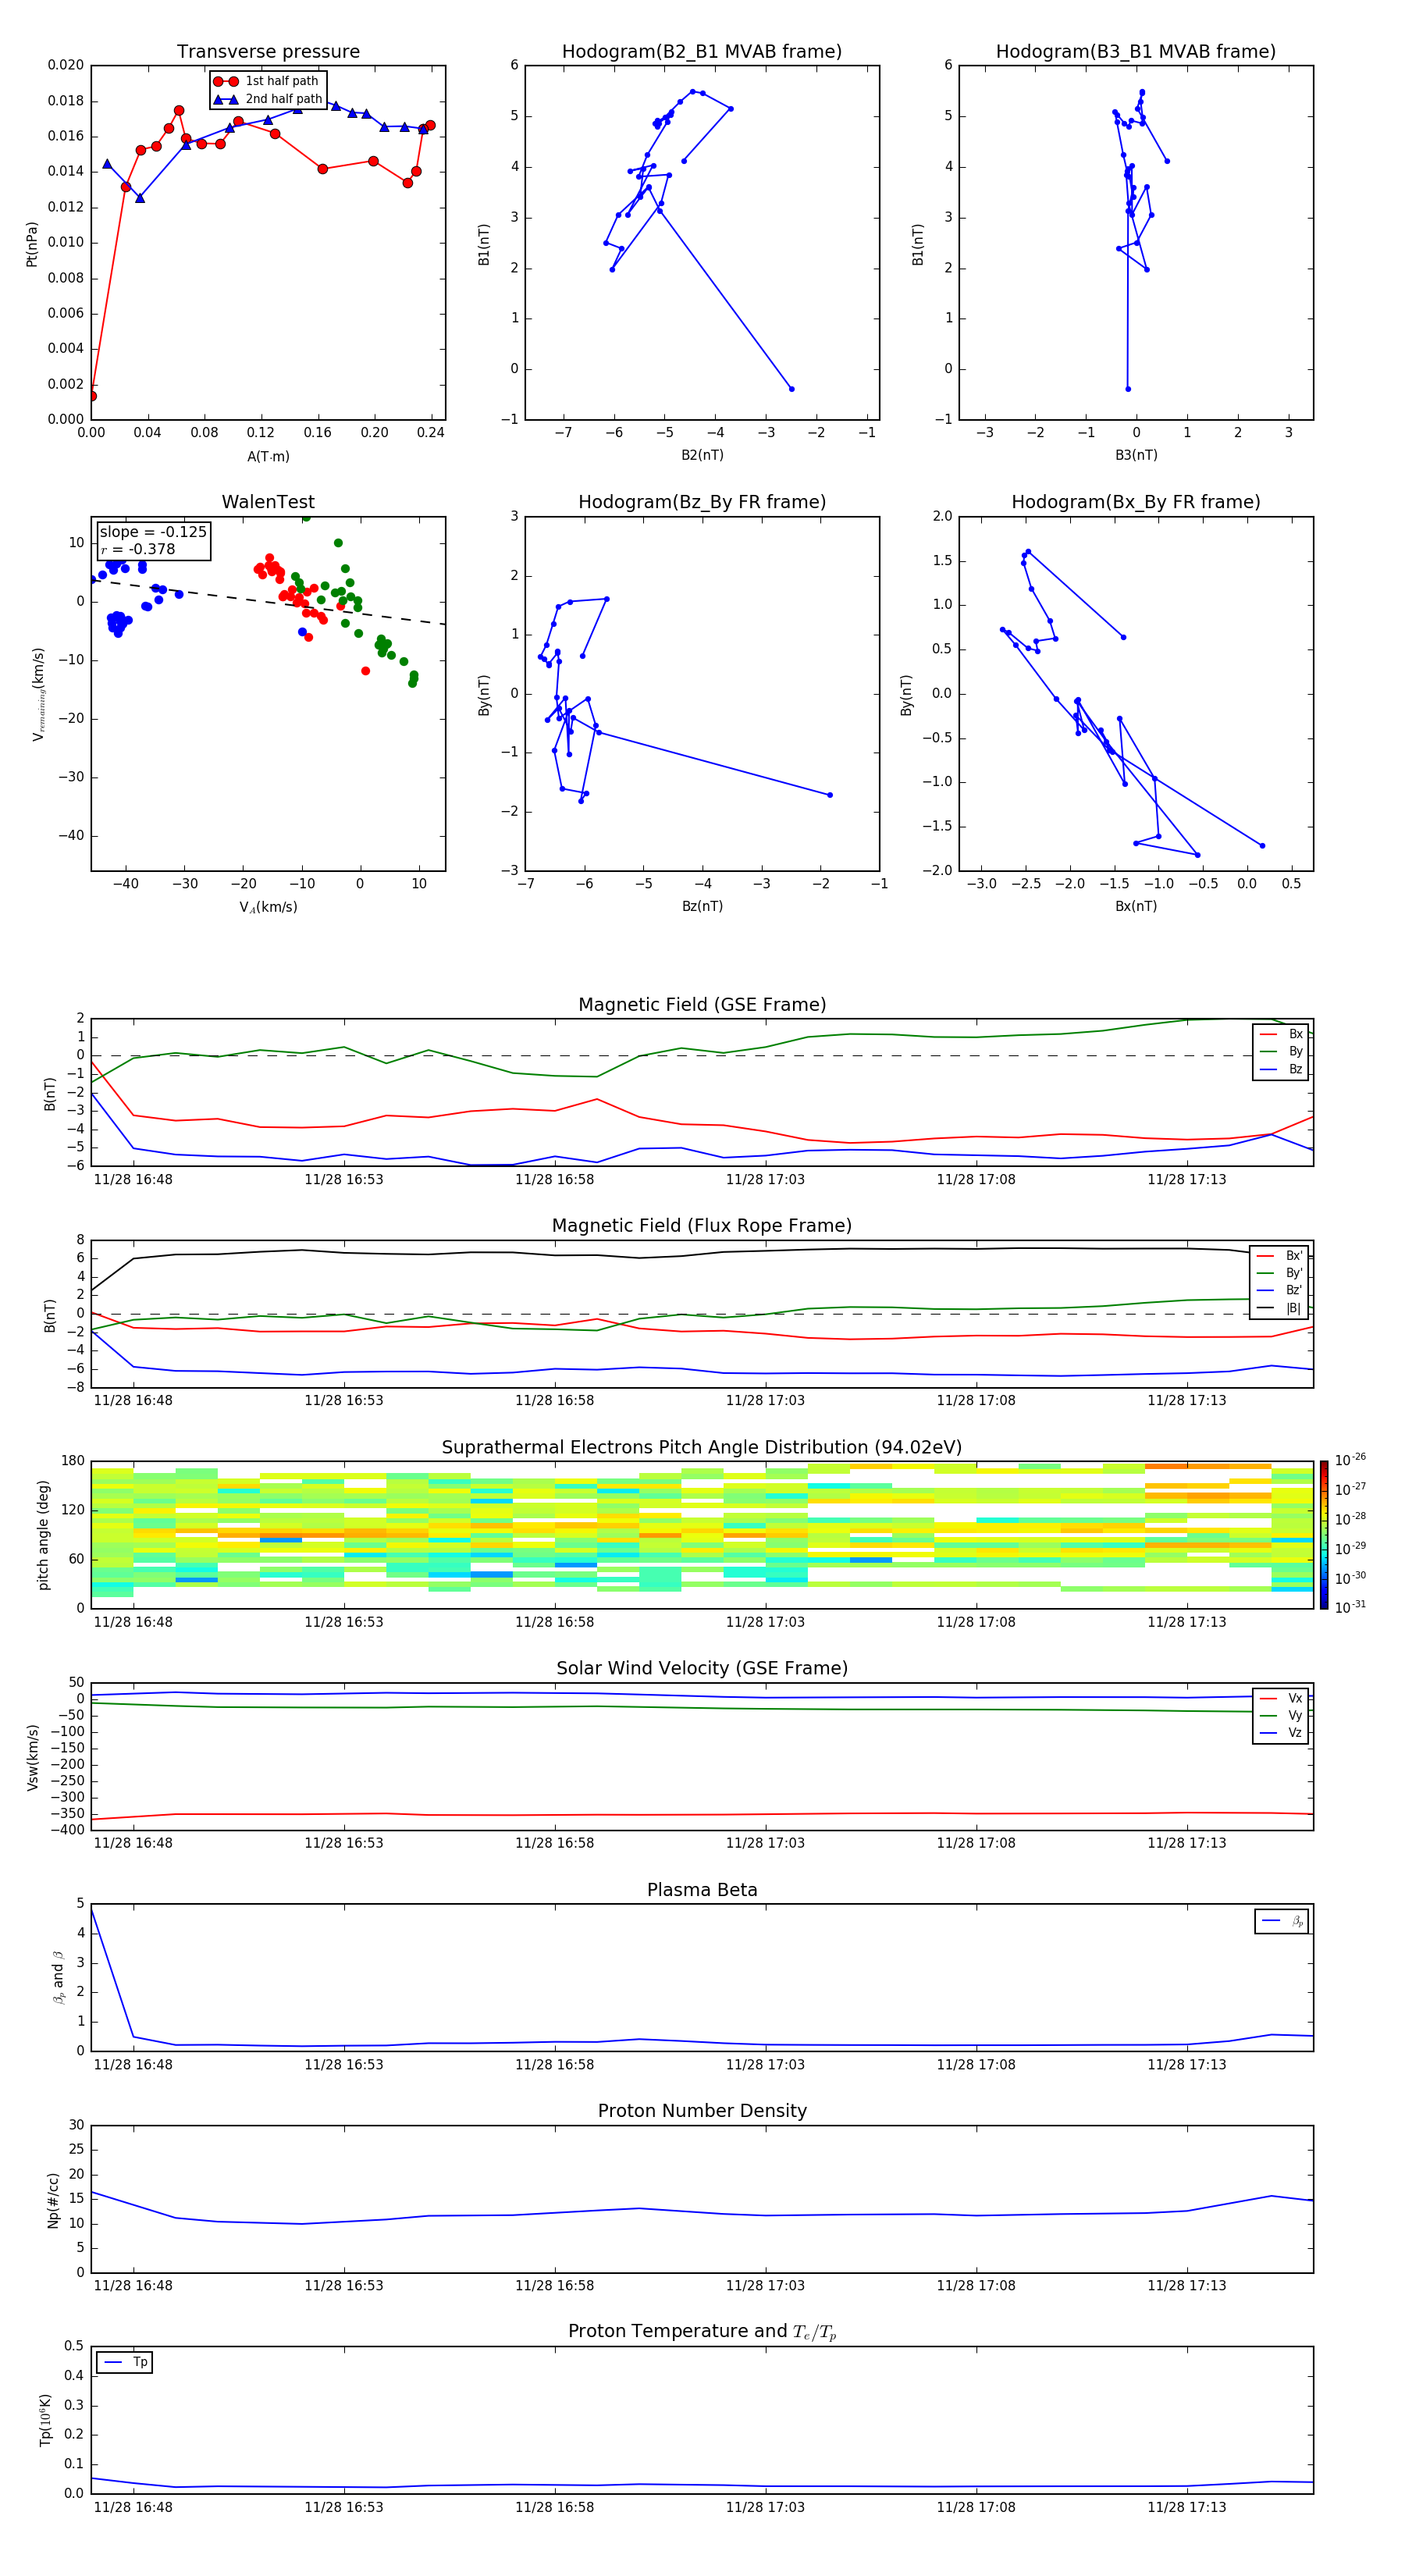Select the '1st half path' legend entry
The width and height of the screenshot is (1405, 2576).
[x=268, y=81]
